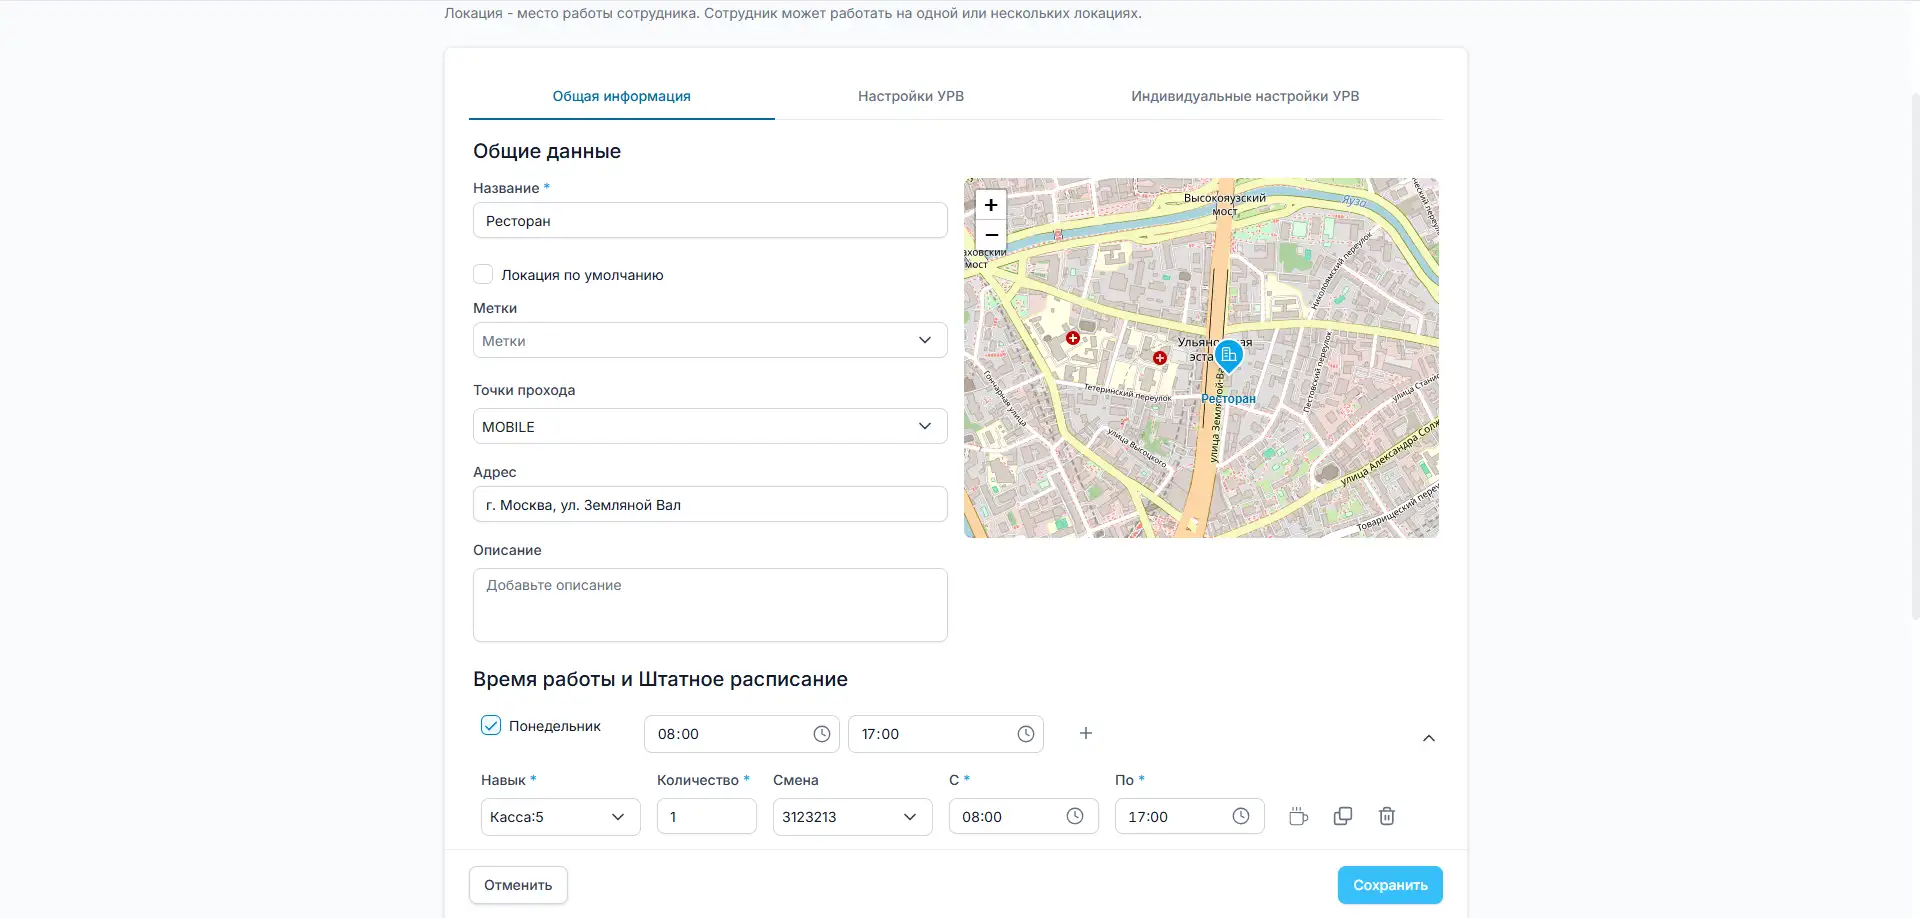Open clock picker in shift По field
The image size is (1920, 918).
[1241, 816]
